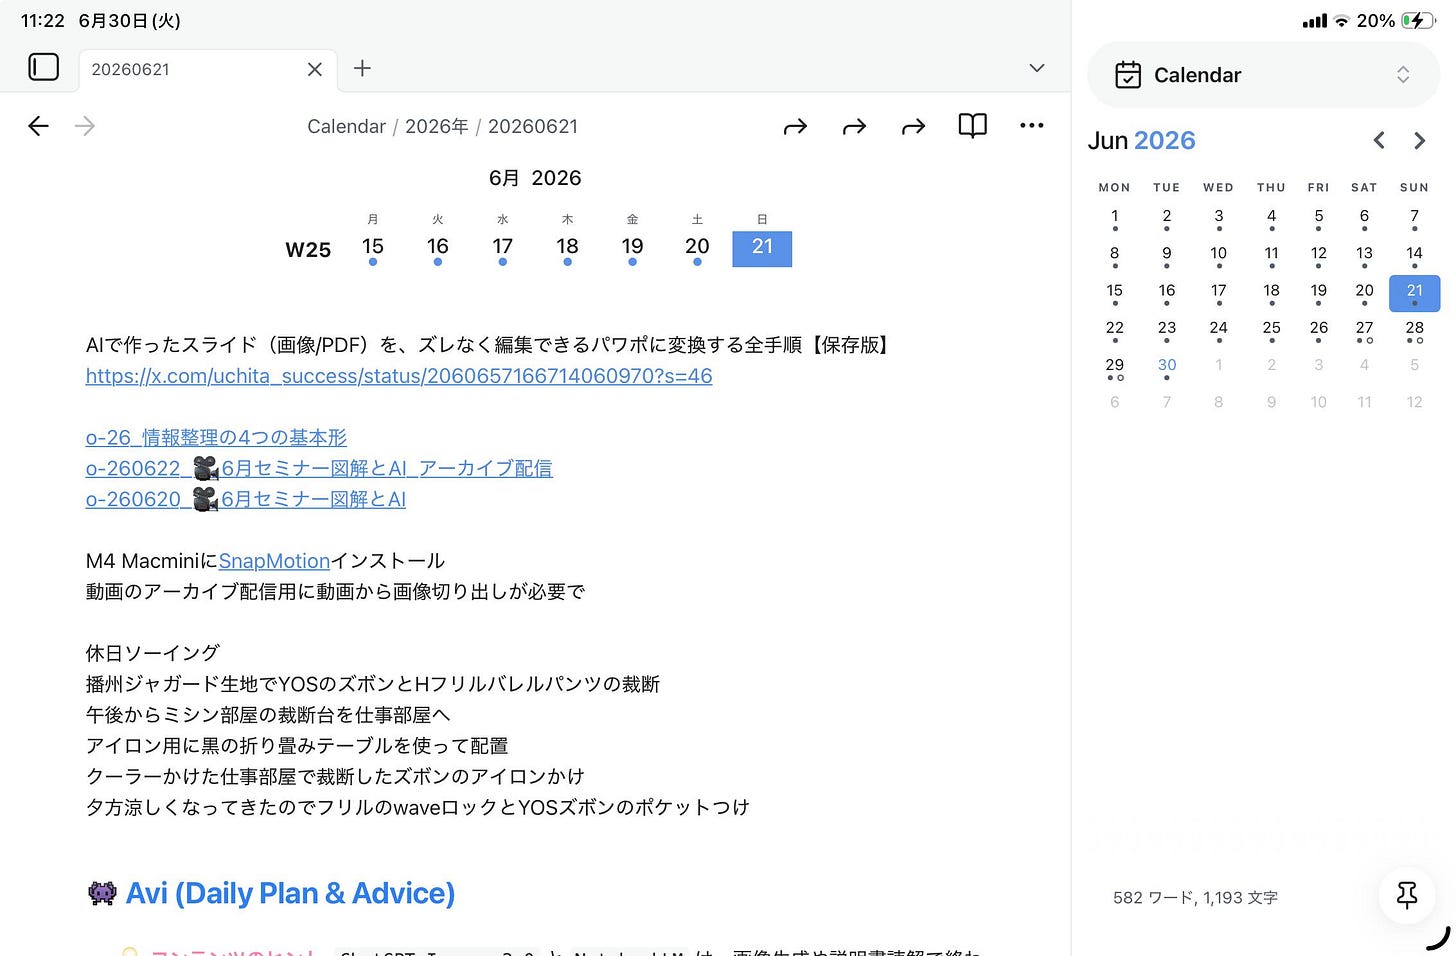
Task: Open the W25 weekly note
Action: 308,250
